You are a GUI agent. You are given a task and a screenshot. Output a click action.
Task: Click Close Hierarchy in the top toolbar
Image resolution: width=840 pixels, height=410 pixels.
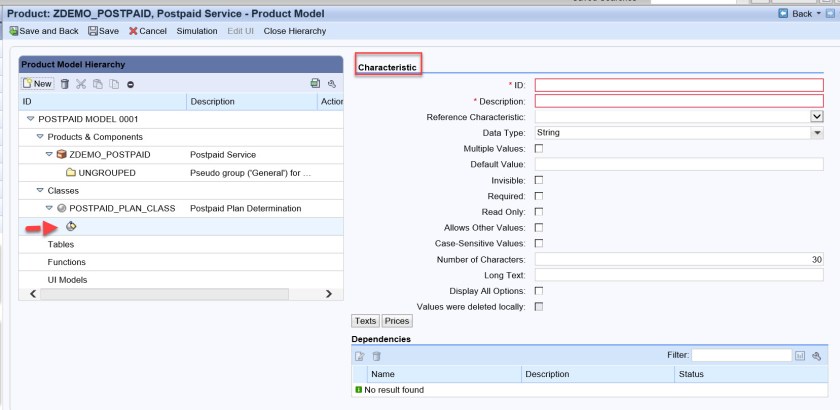coord(294,31)
